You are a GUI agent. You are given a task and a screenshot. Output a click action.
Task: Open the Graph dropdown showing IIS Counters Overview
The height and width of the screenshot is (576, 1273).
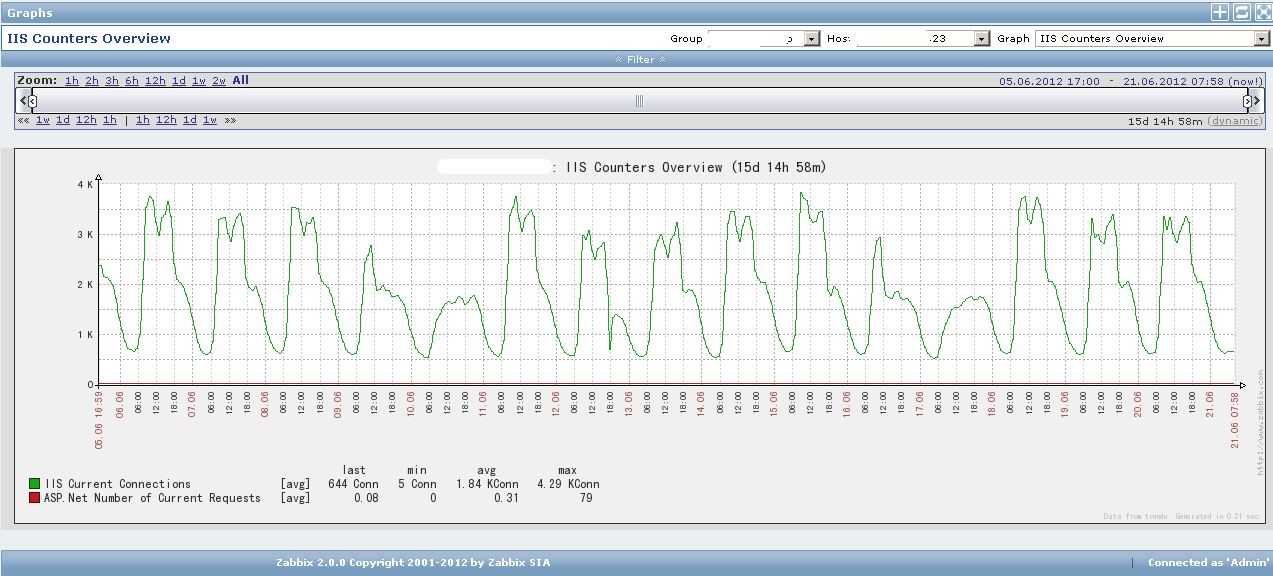(x=1152, y=38)
